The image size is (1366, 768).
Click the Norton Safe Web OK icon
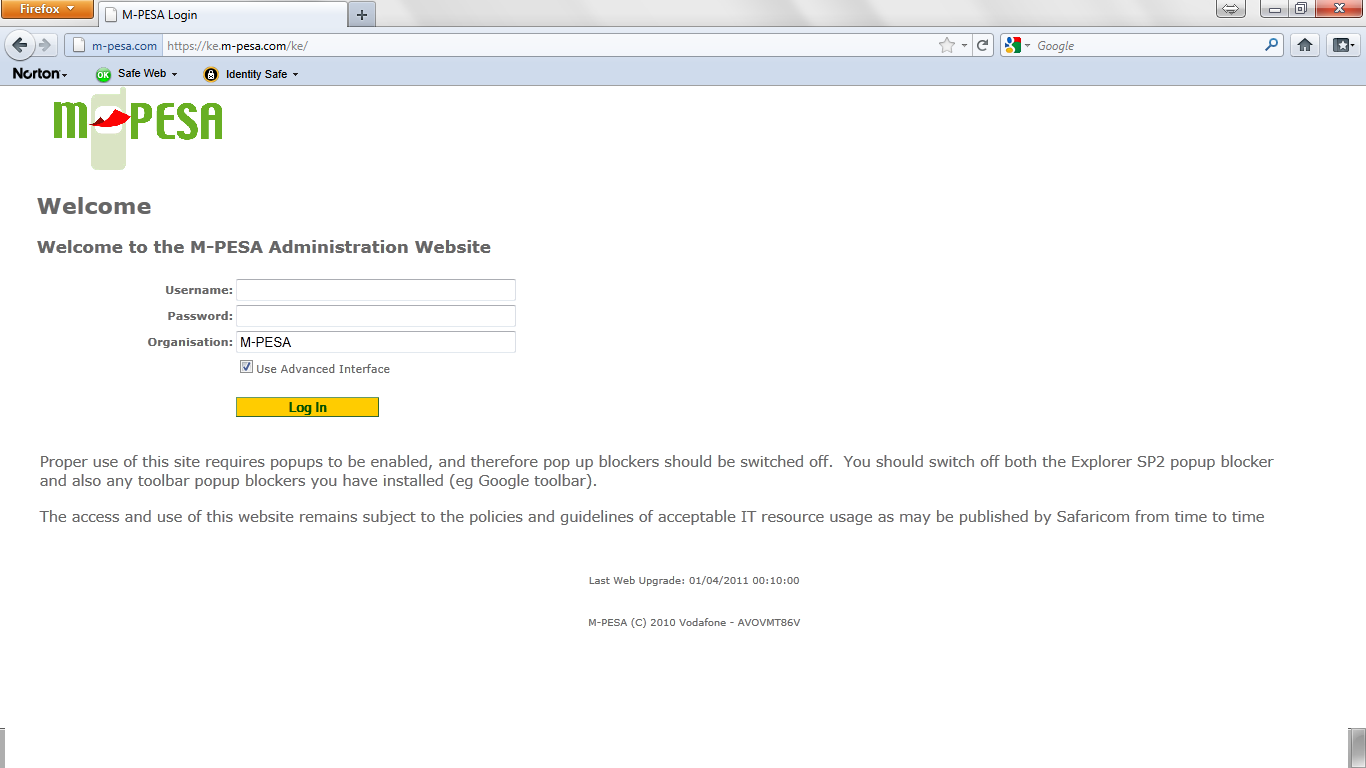point(103,74)
